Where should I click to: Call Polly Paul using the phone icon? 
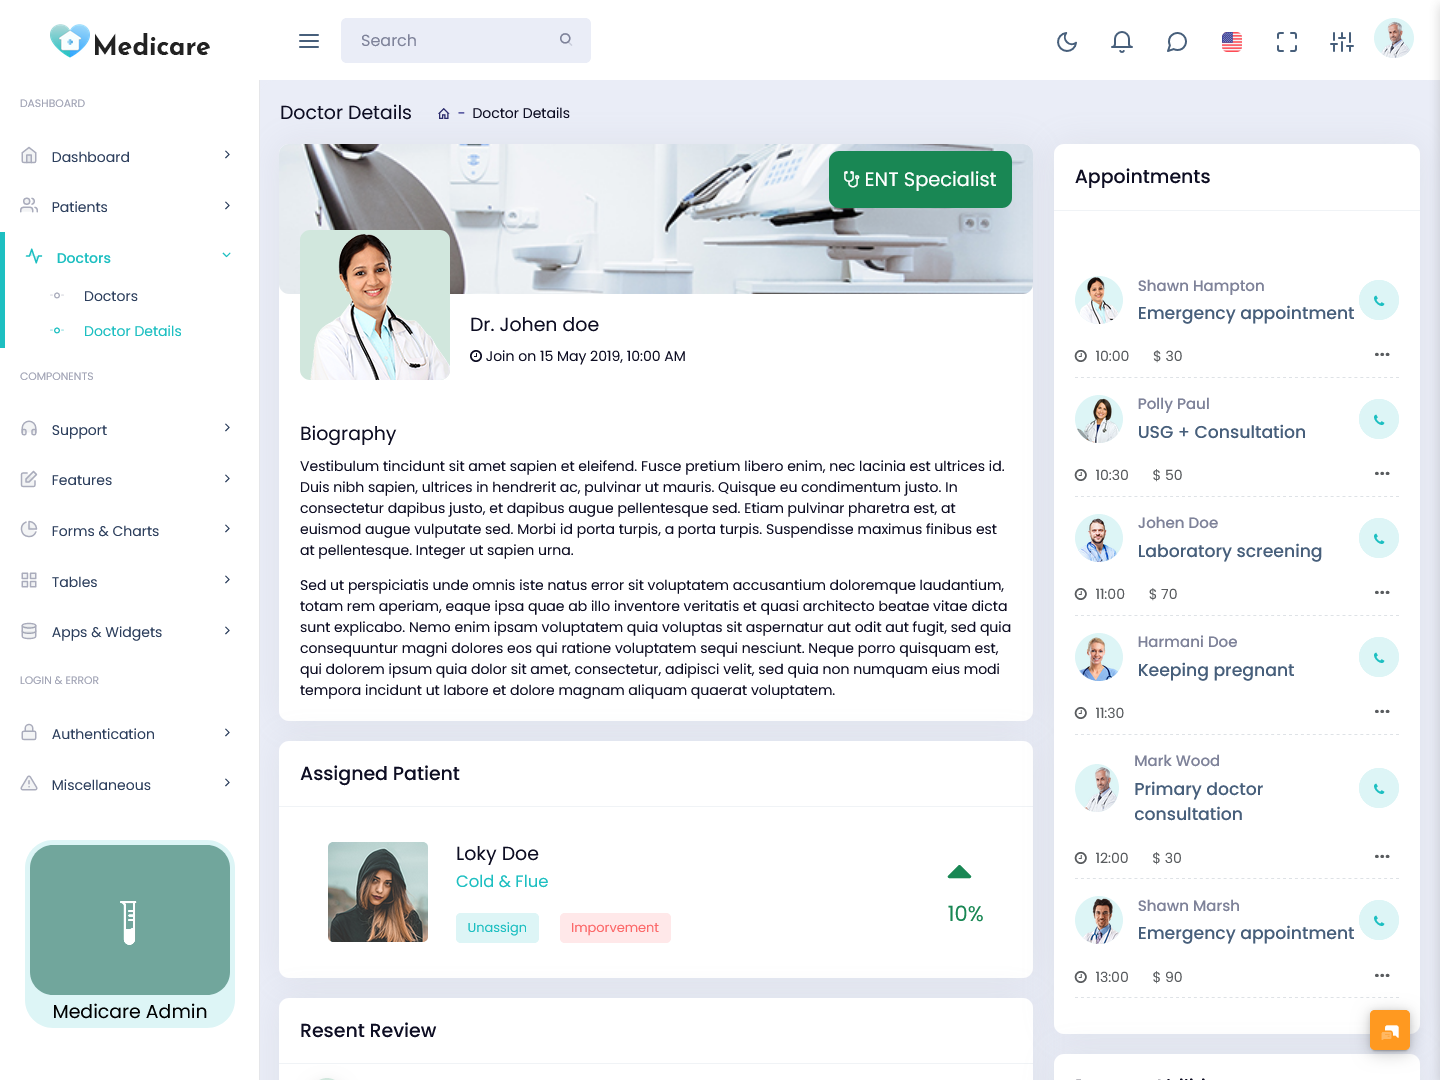point(1379,419)
